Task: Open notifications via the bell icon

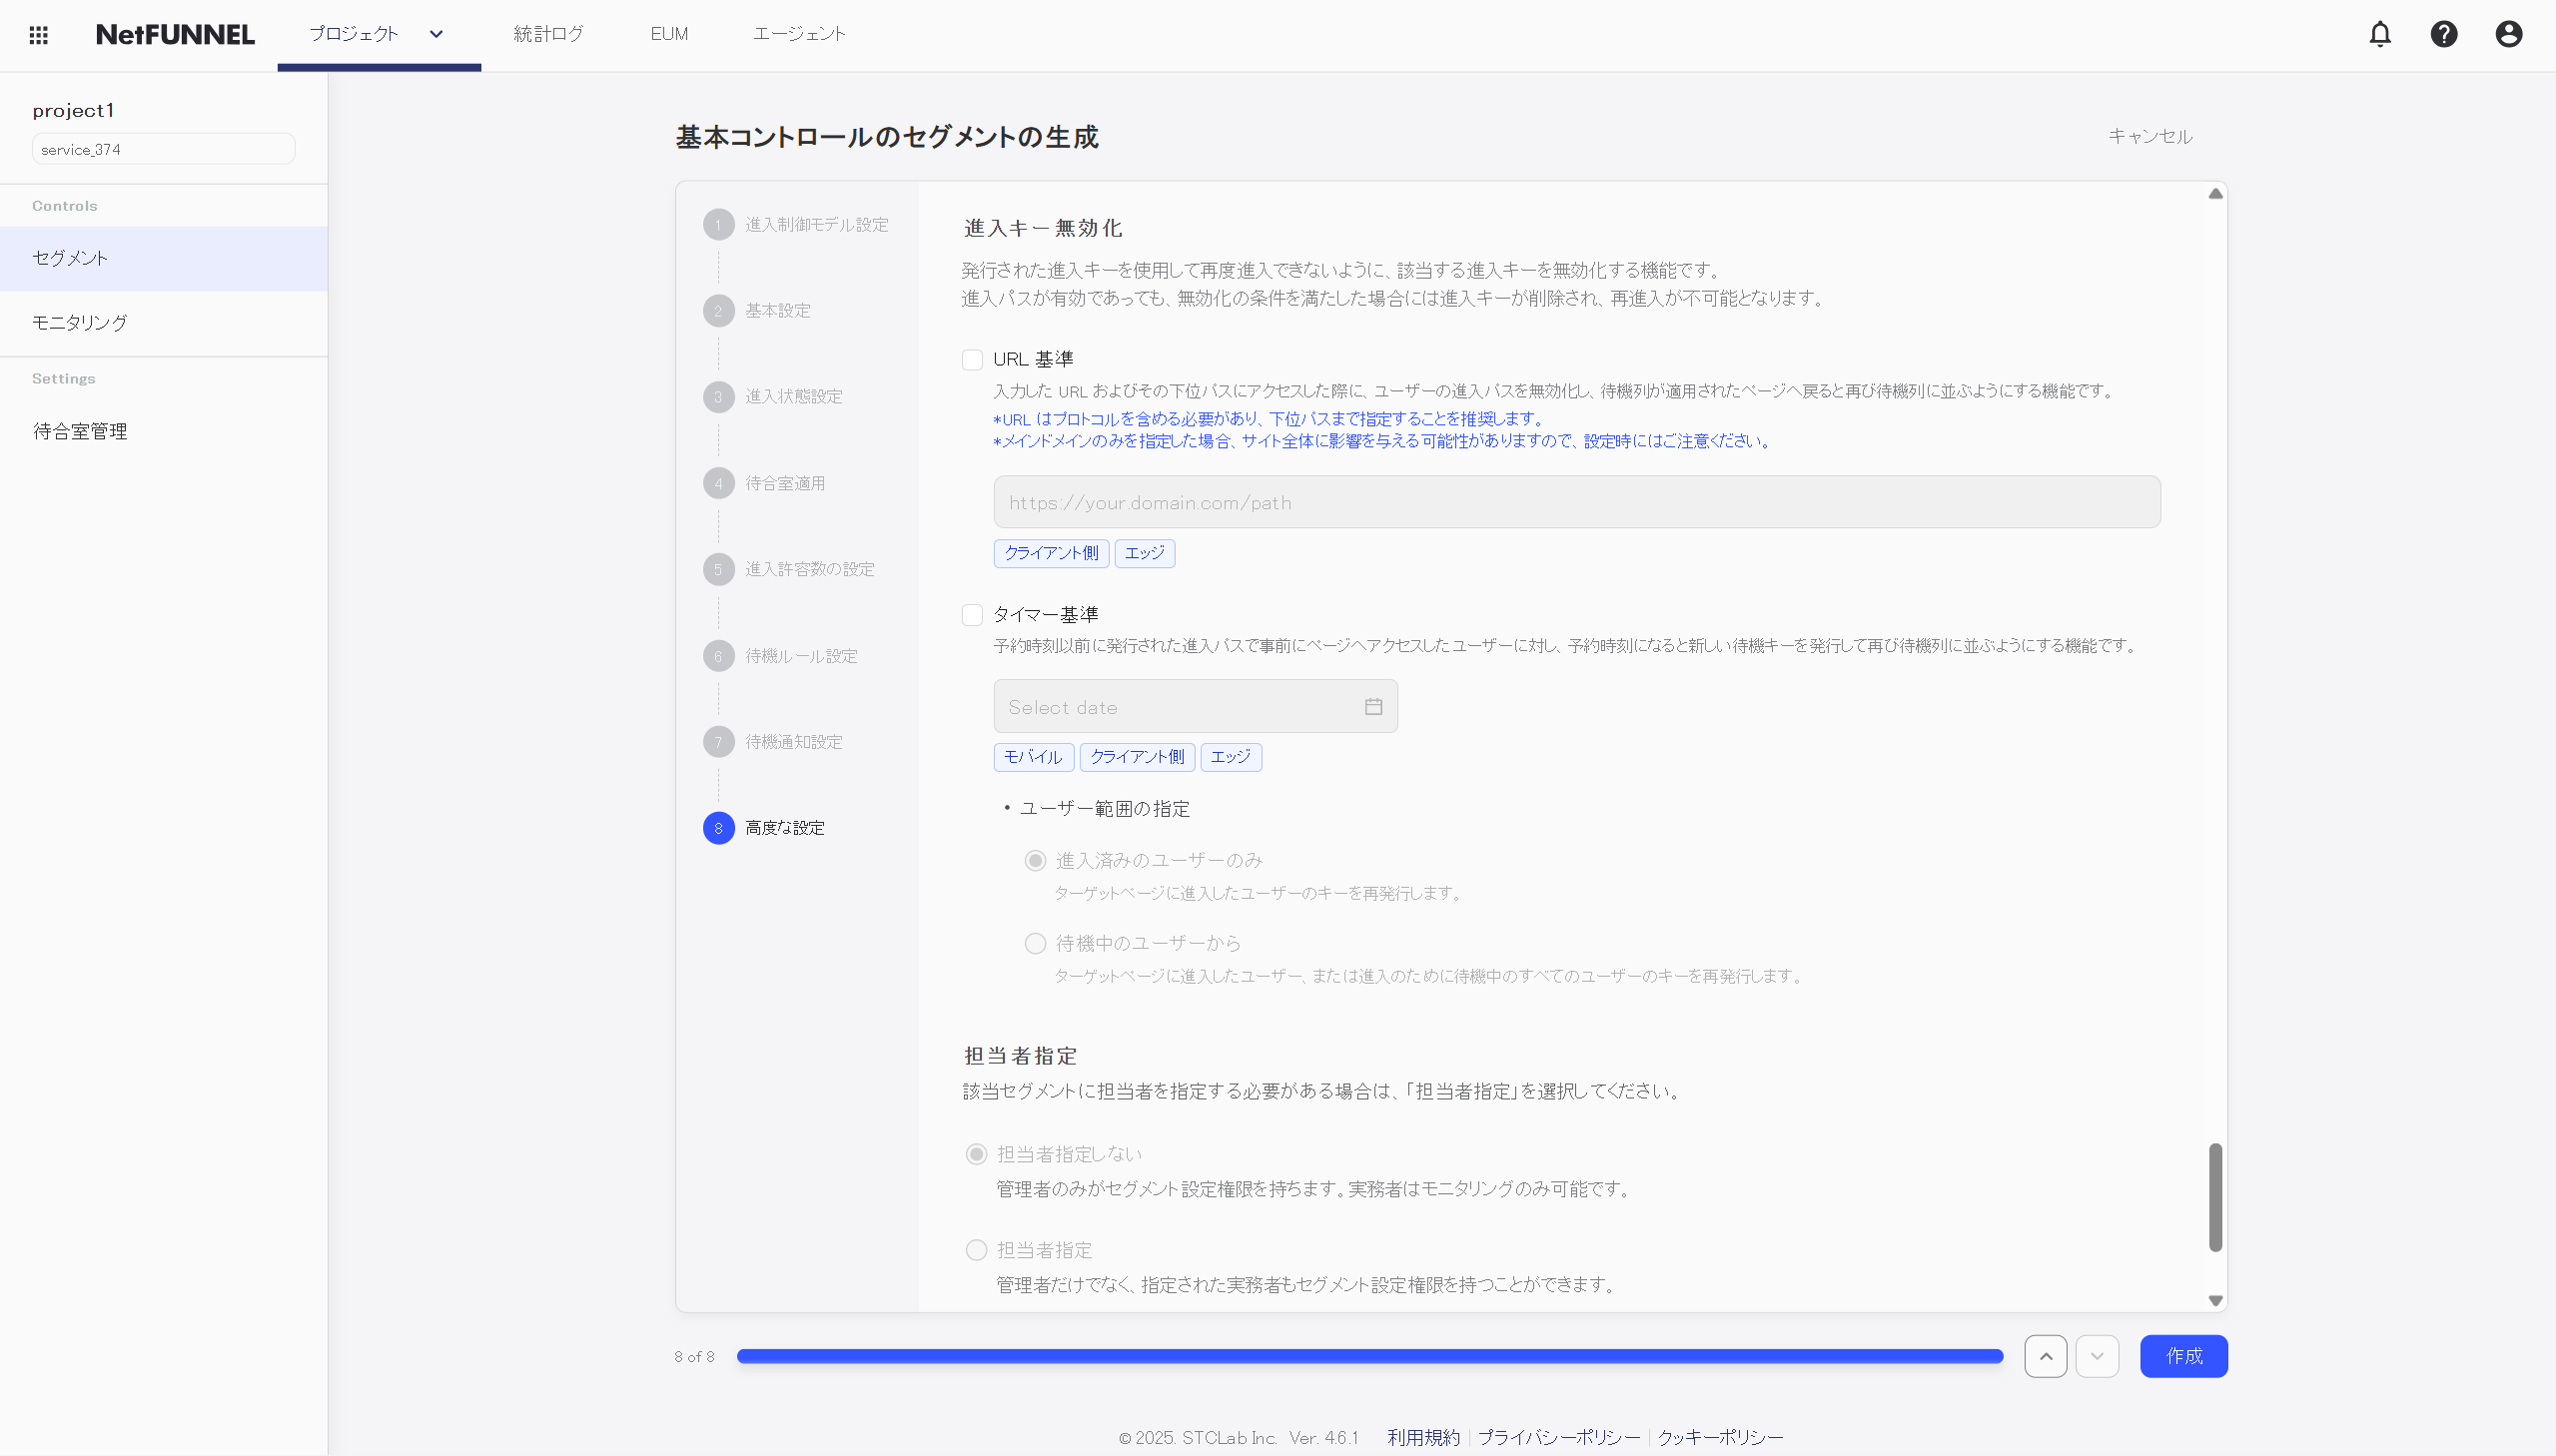Action: click(x=2379, y=33)
